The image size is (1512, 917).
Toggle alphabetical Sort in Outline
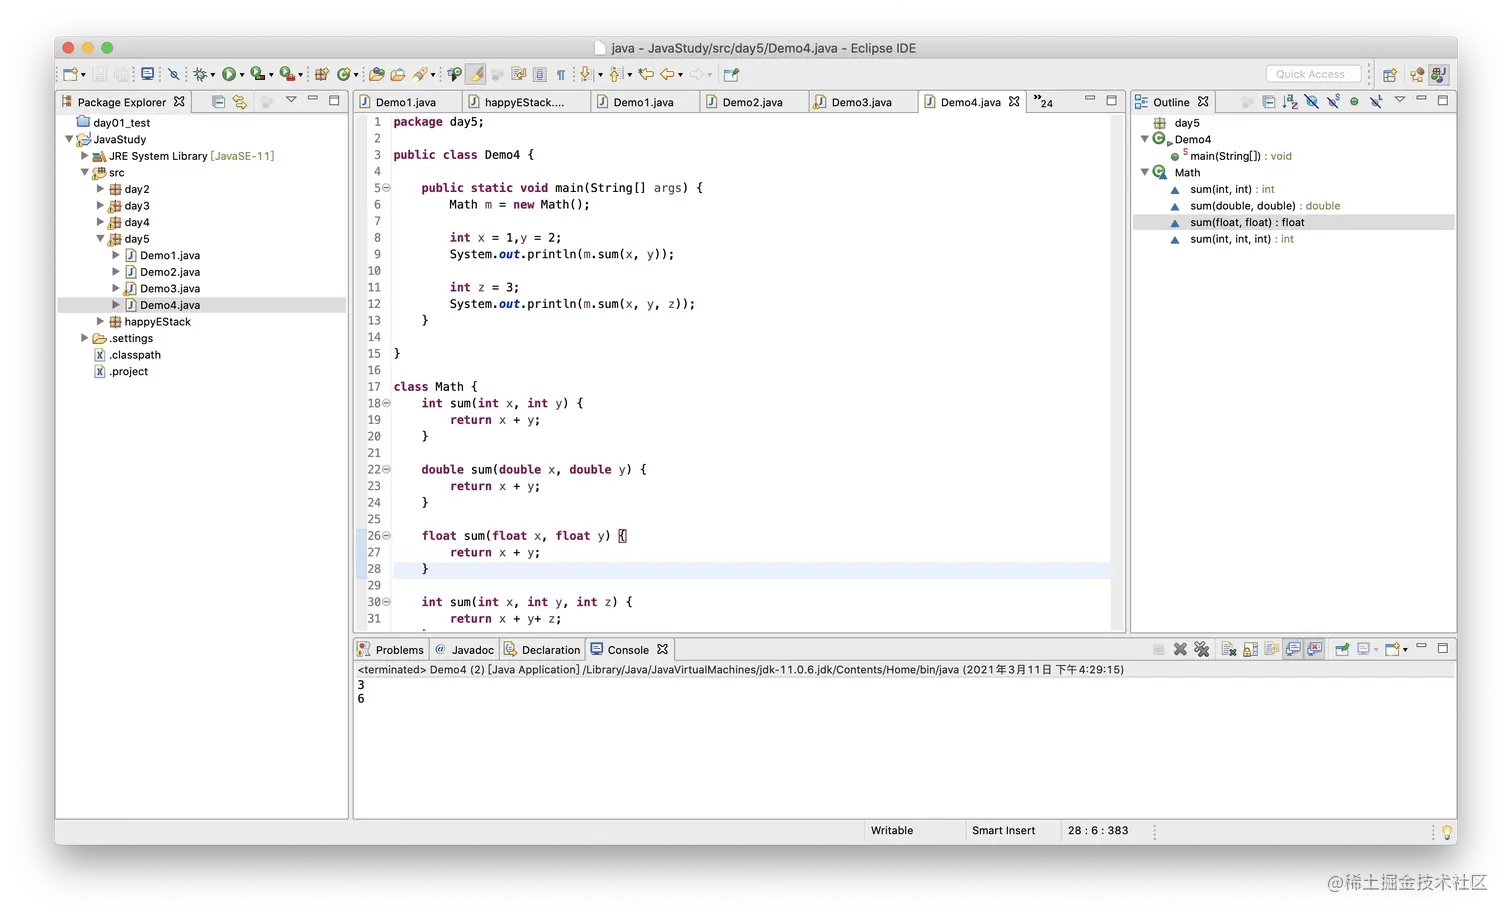(1290, 101)
